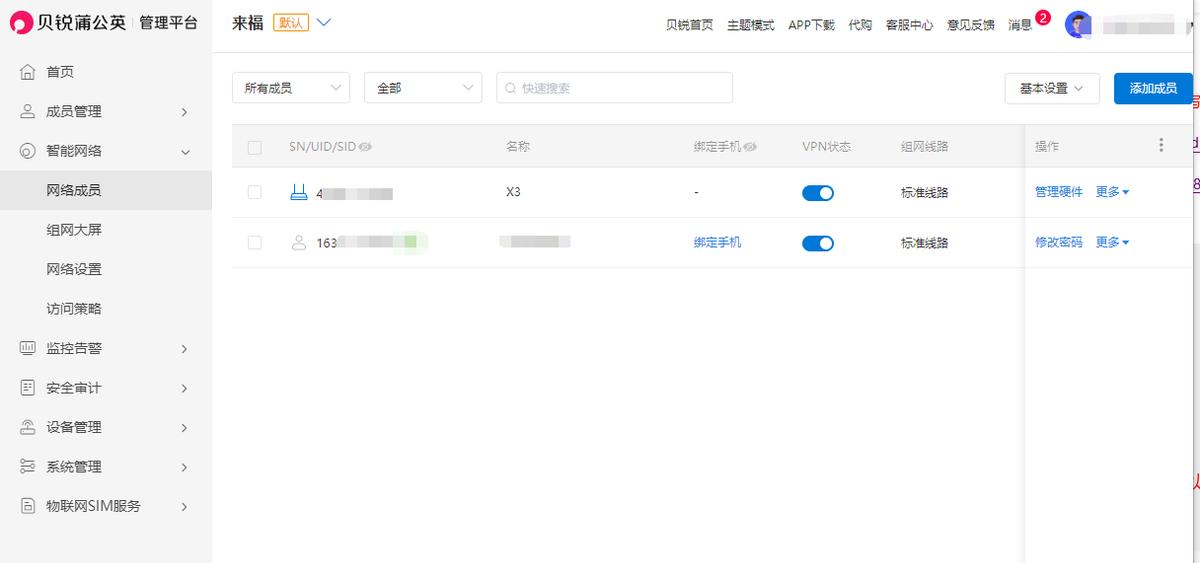Click the 监控告警 monitor icon
The image size is (1200, 563).
[28, 348]
